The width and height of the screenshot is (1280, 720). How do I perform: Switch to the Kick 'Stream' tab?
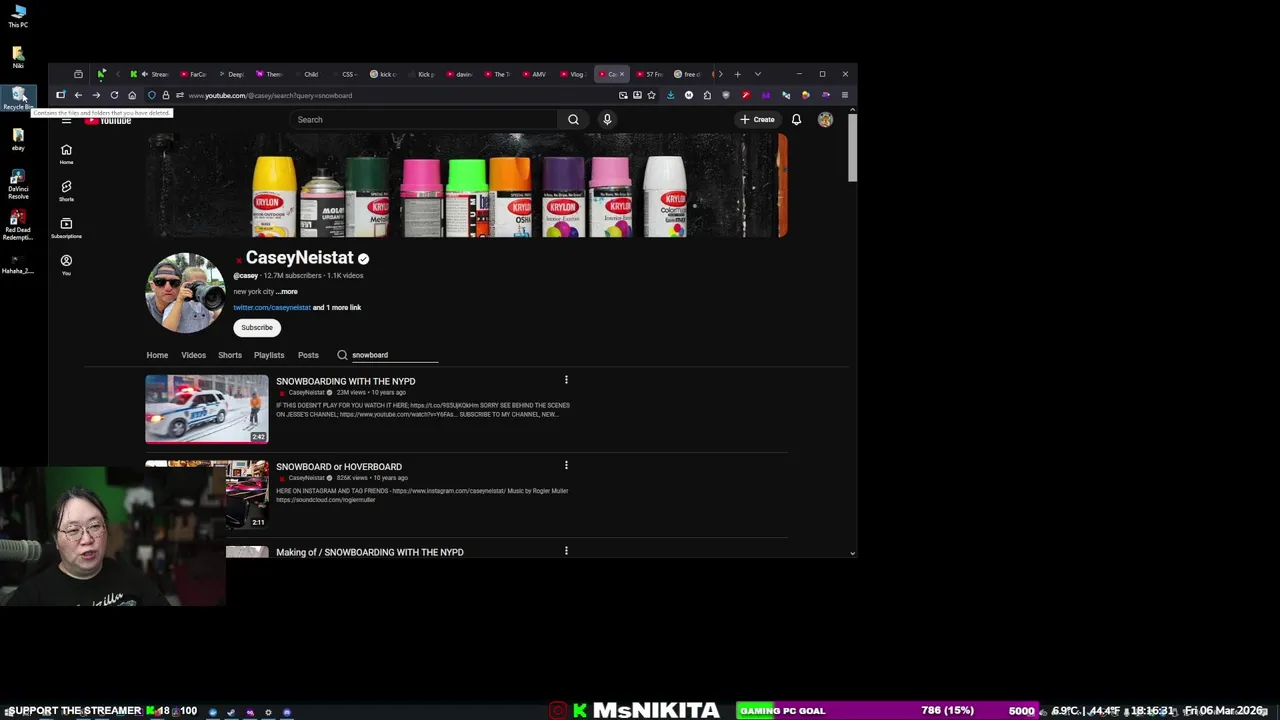(x=155, y=74)
